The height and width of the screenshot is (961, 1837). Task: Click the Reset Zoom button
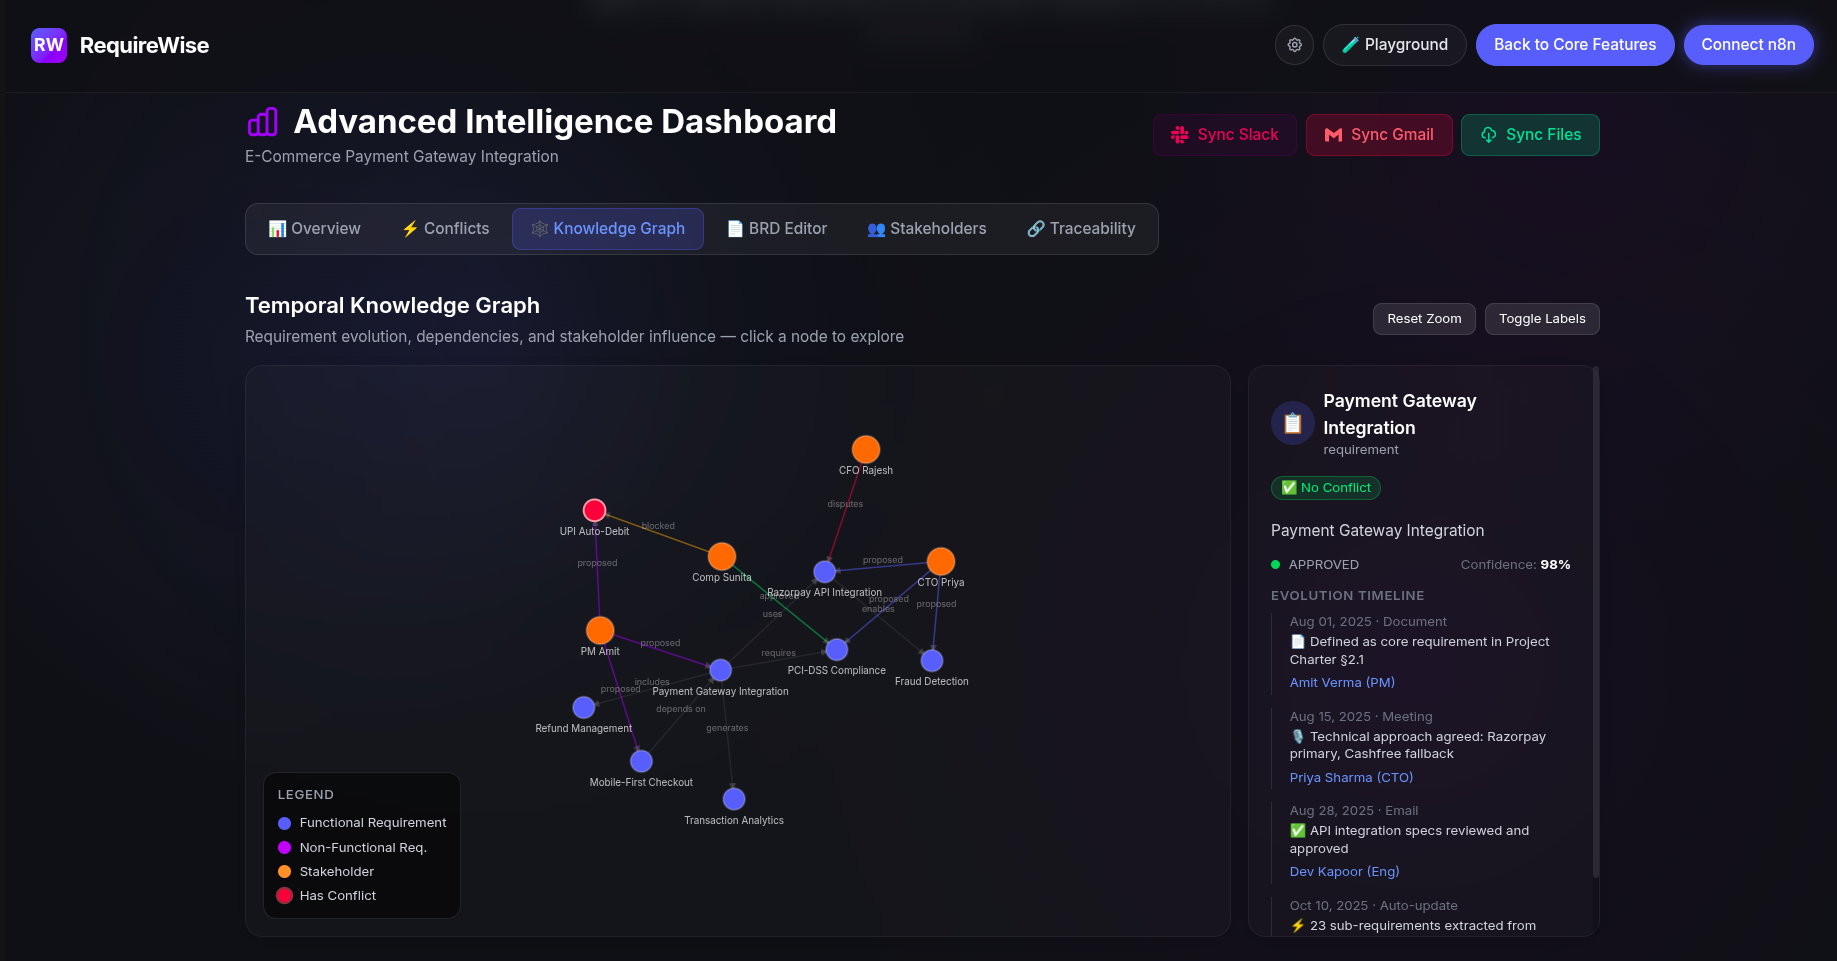tap(1423, 319)
